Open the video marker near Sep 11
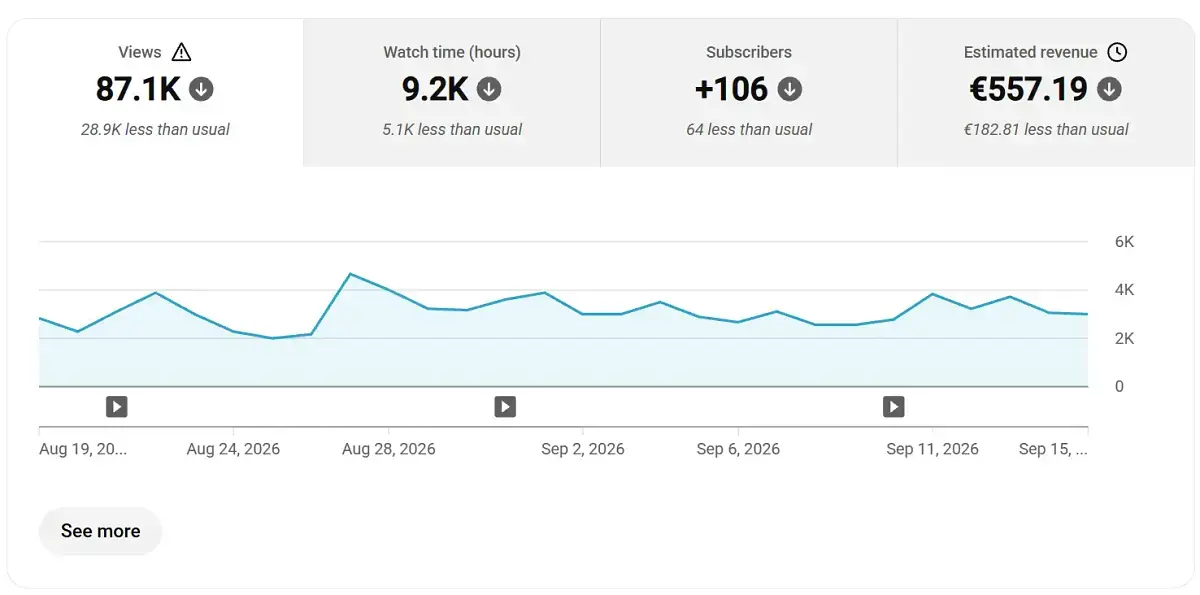The image size is (1200, 595). pos(893,406)
